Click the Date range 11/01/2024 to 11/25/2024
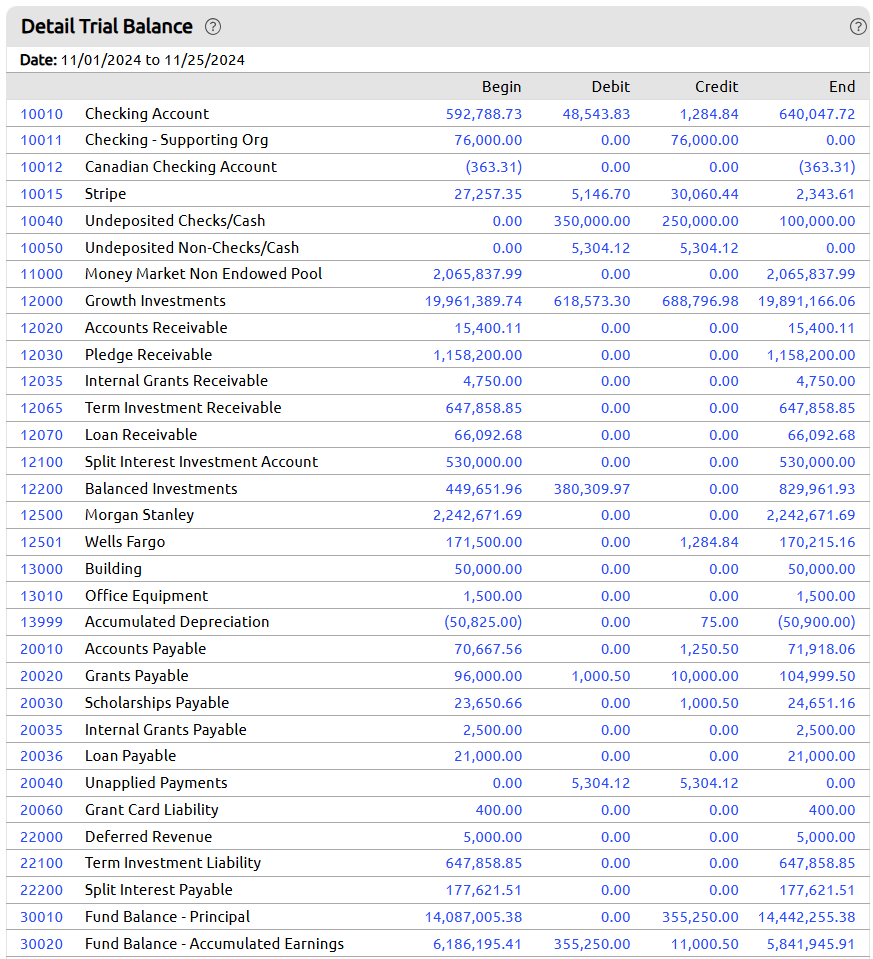 coord(153,61)
